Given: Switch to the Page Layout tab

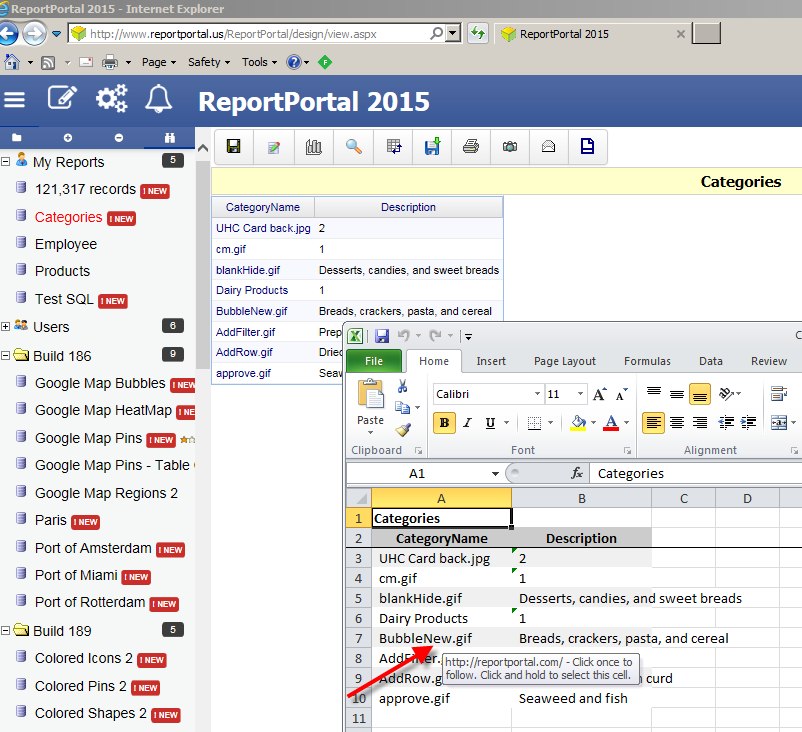Looking at the screenshot, I should [565, 361].
